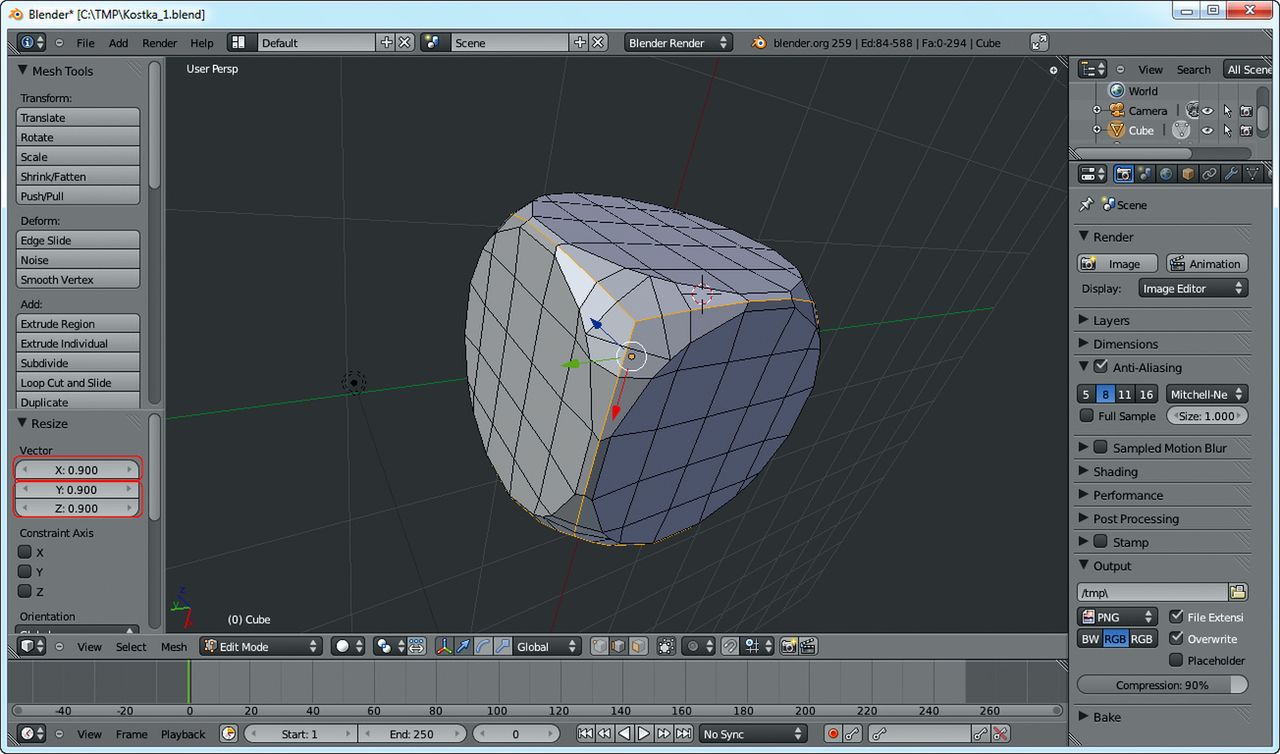Jump to previous keyframe in timeline

604,734
